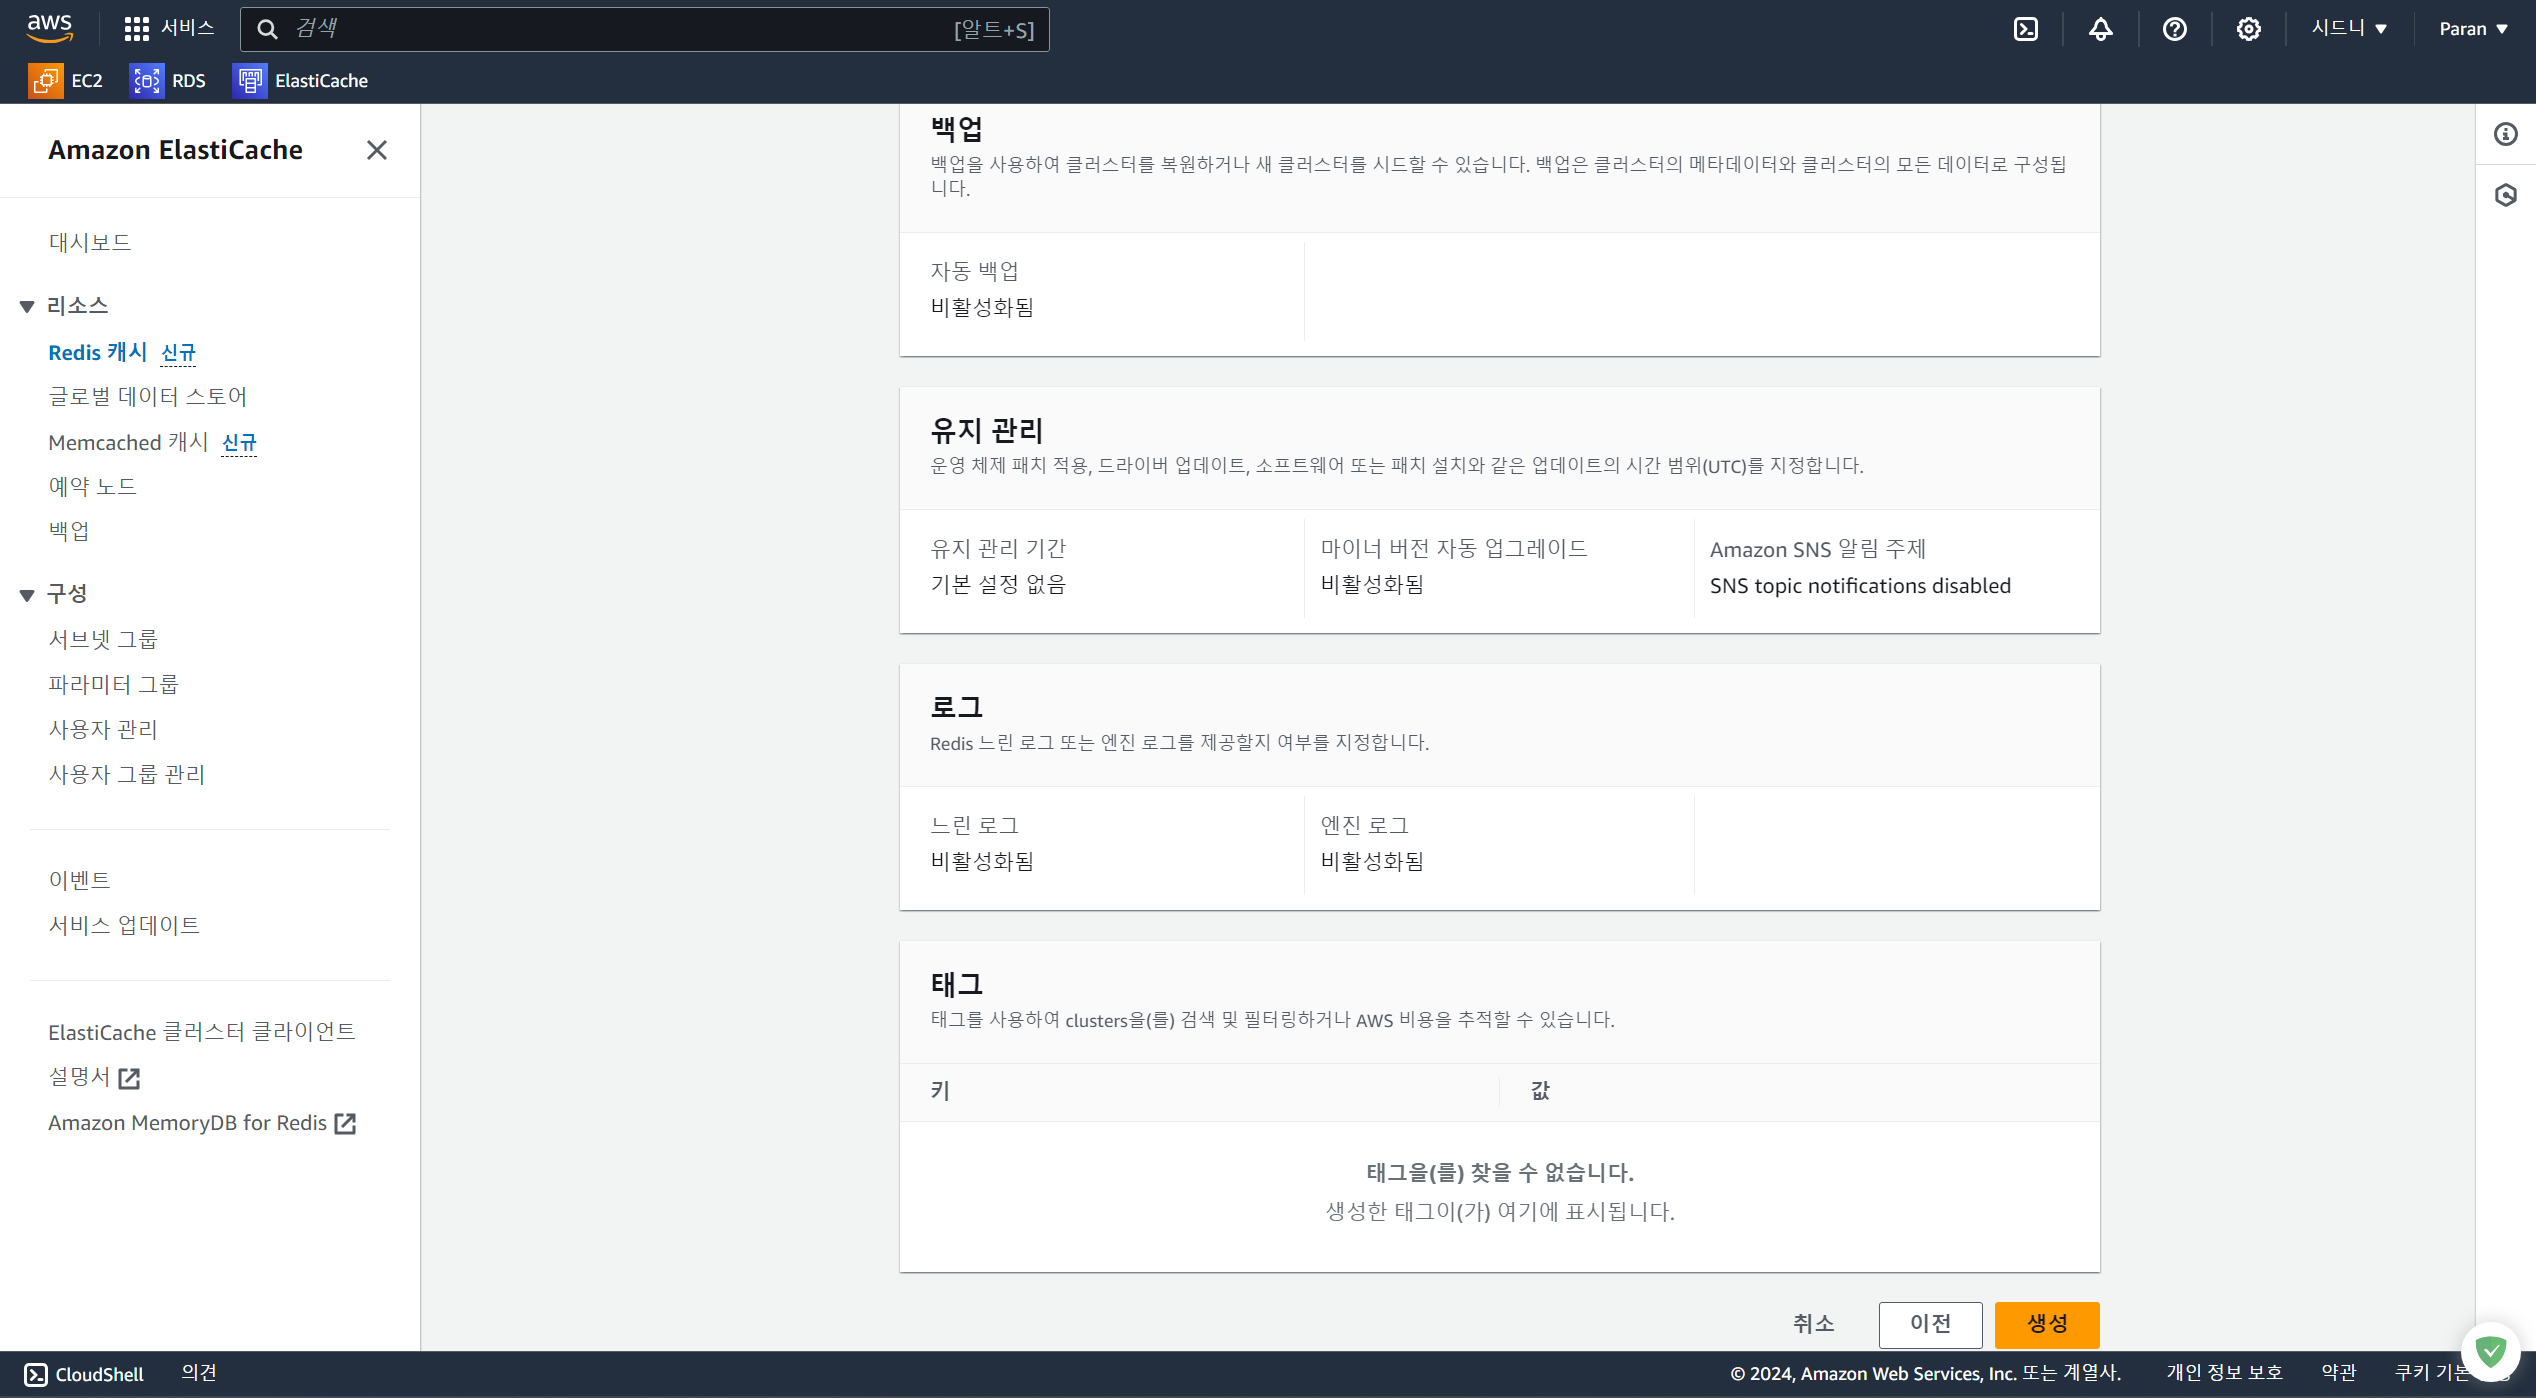Open 사용자 그룹 관리

coord(126,775)
